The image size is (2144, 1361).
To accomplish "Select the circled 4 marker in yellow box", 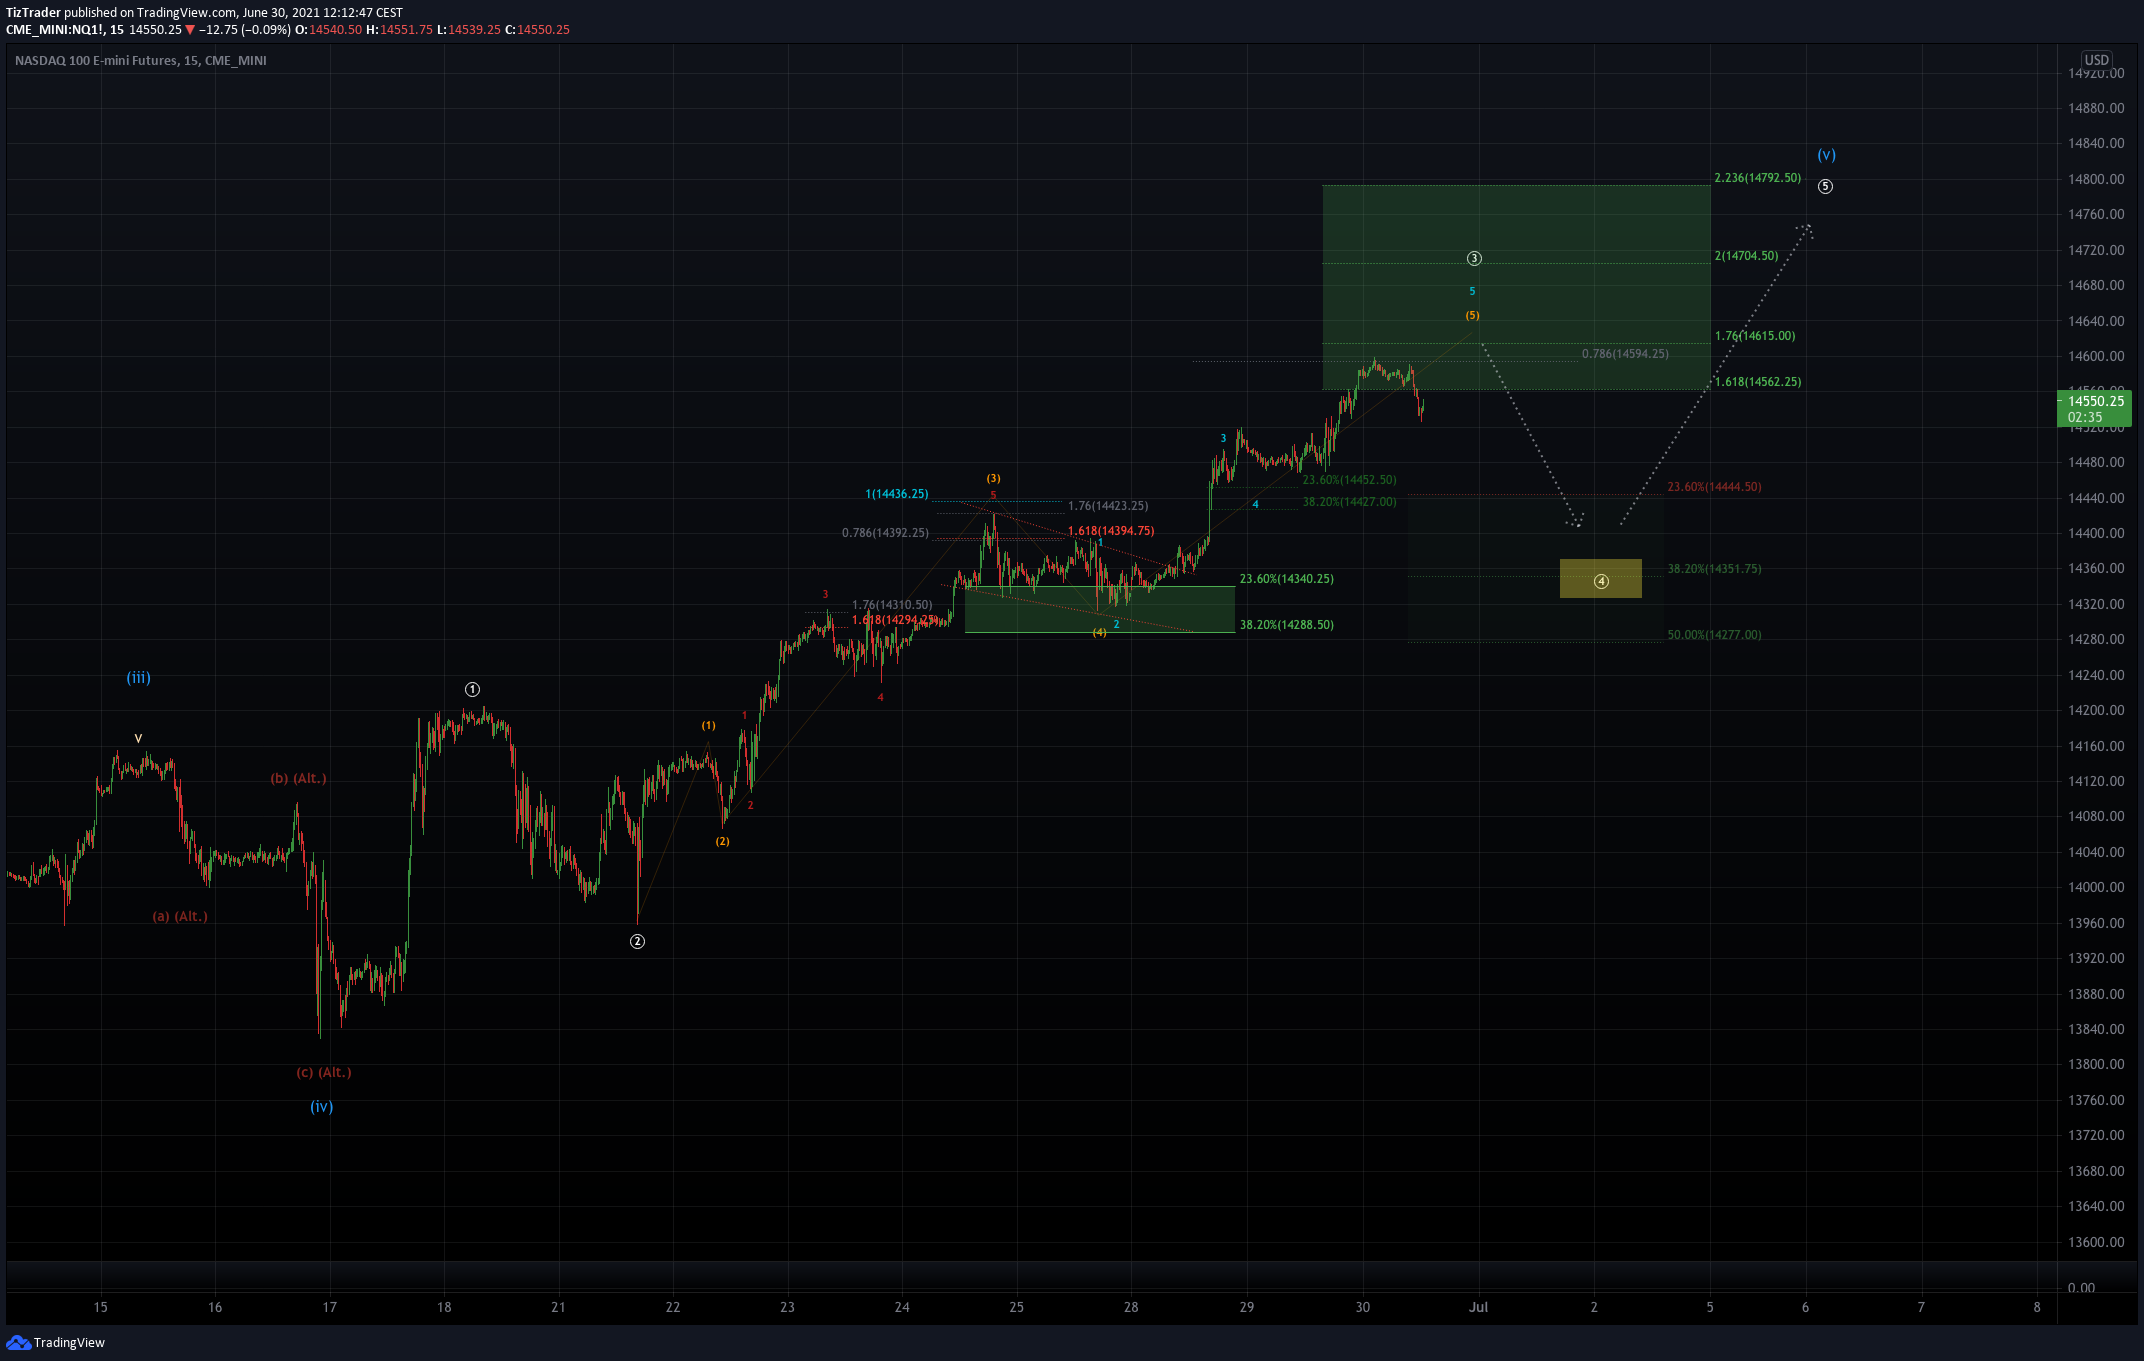I will (x=1601, y=581).
